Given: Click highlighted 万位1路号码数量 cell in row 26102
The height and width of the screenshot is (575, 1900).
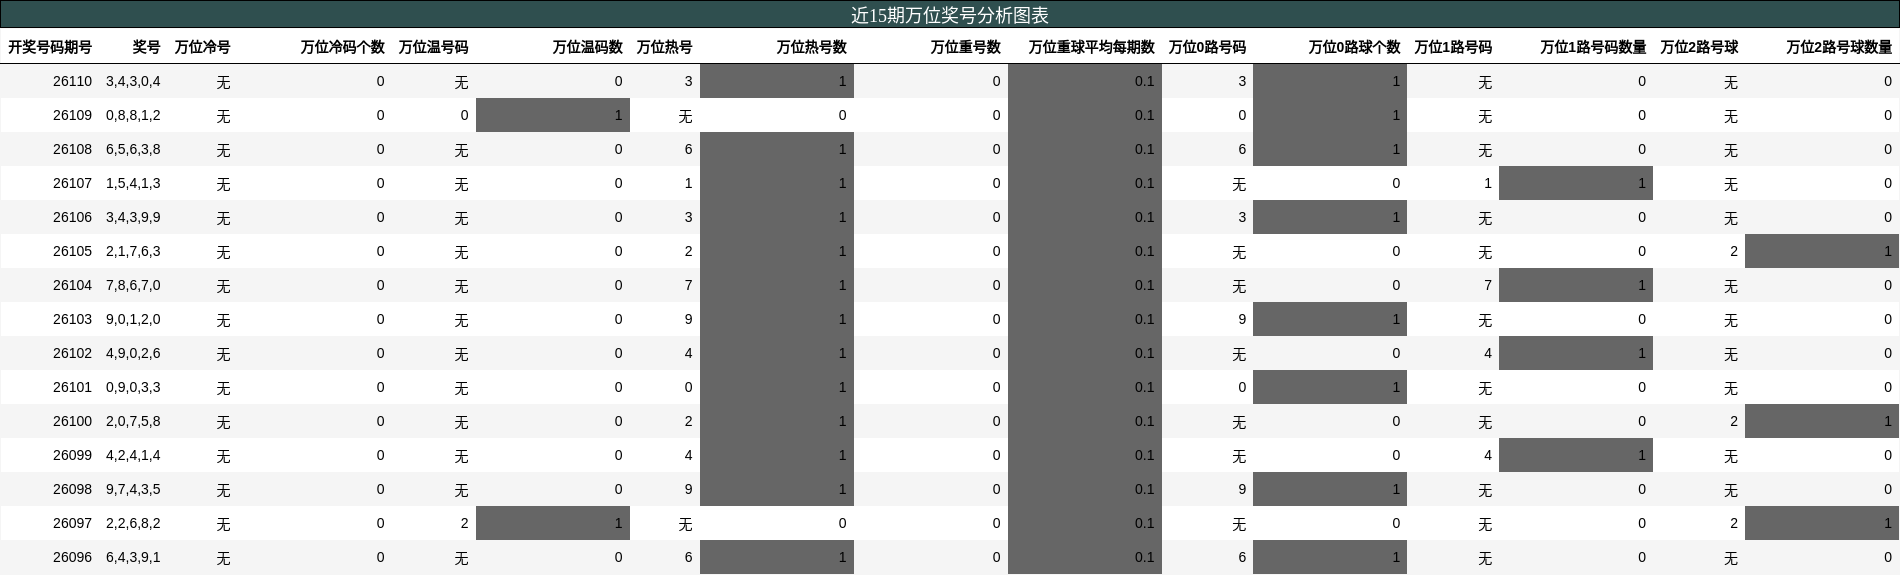Looking at the screenshot, I should tap(1576, 353).
